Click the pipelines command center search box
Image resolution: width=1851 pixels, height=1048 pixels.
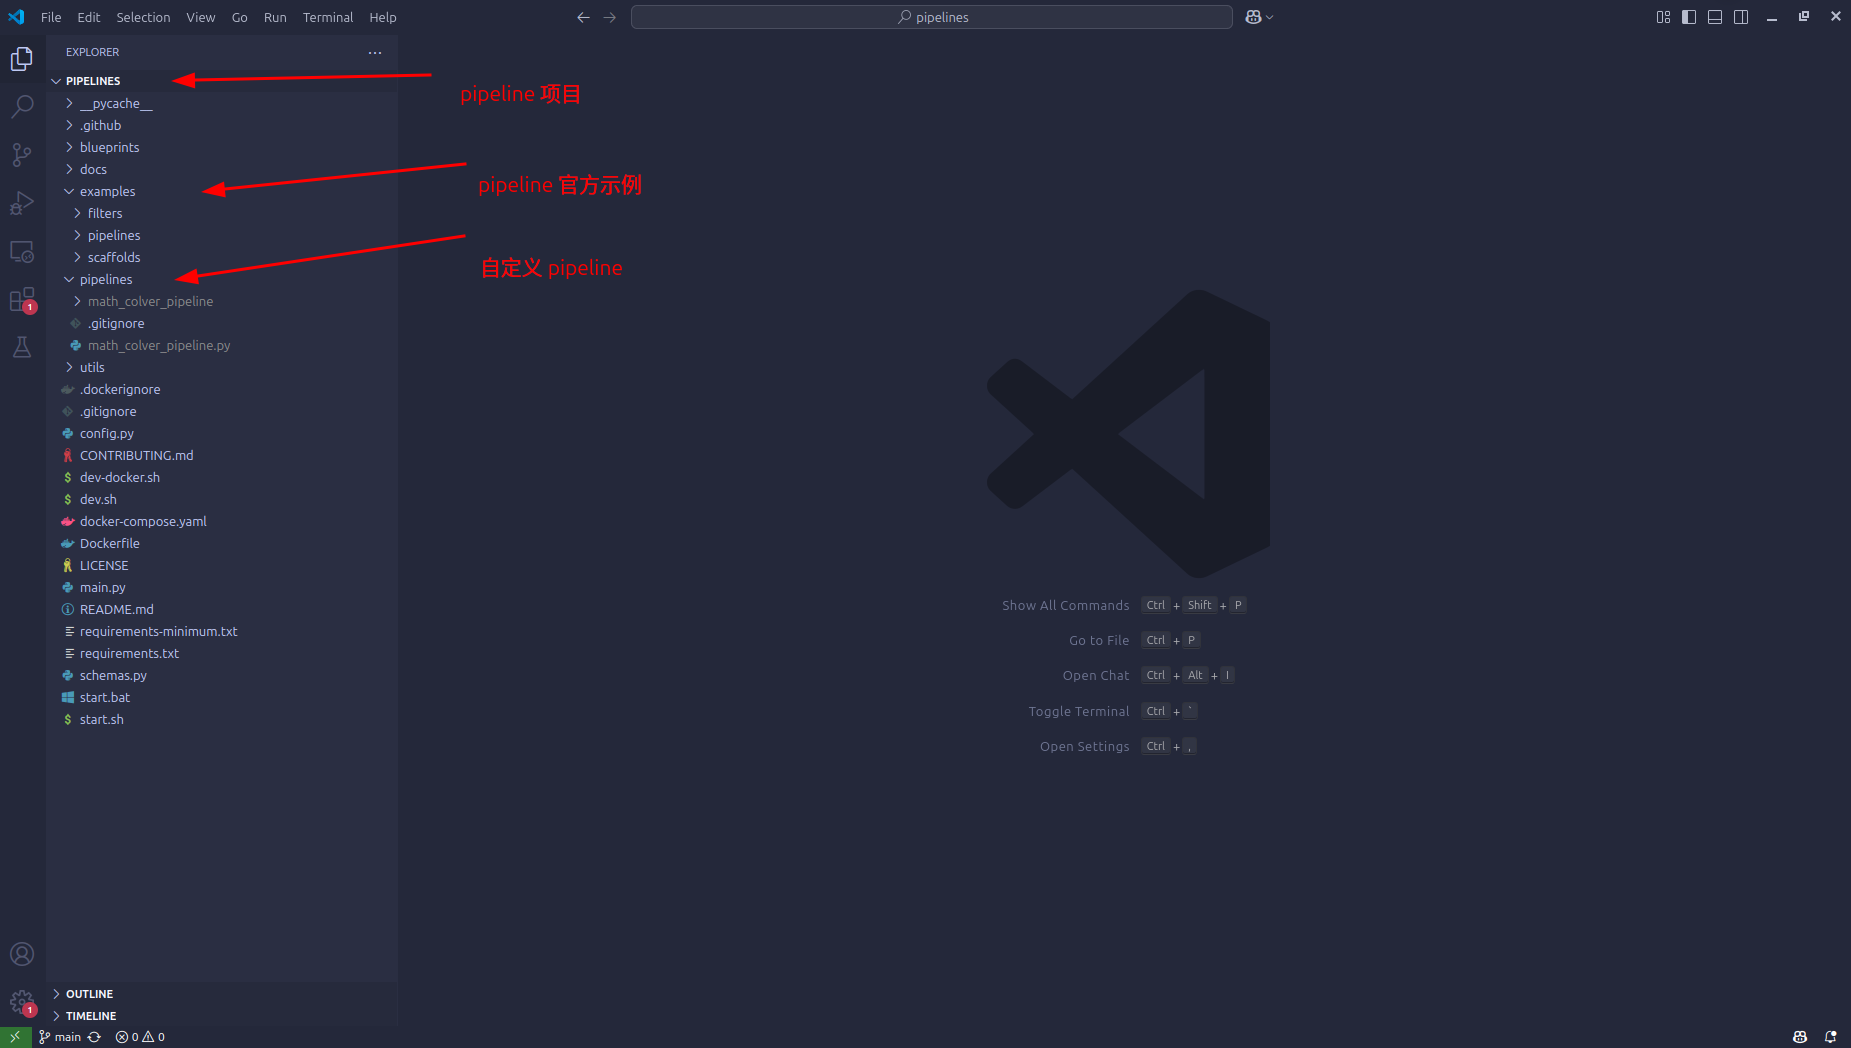point(932,17)
